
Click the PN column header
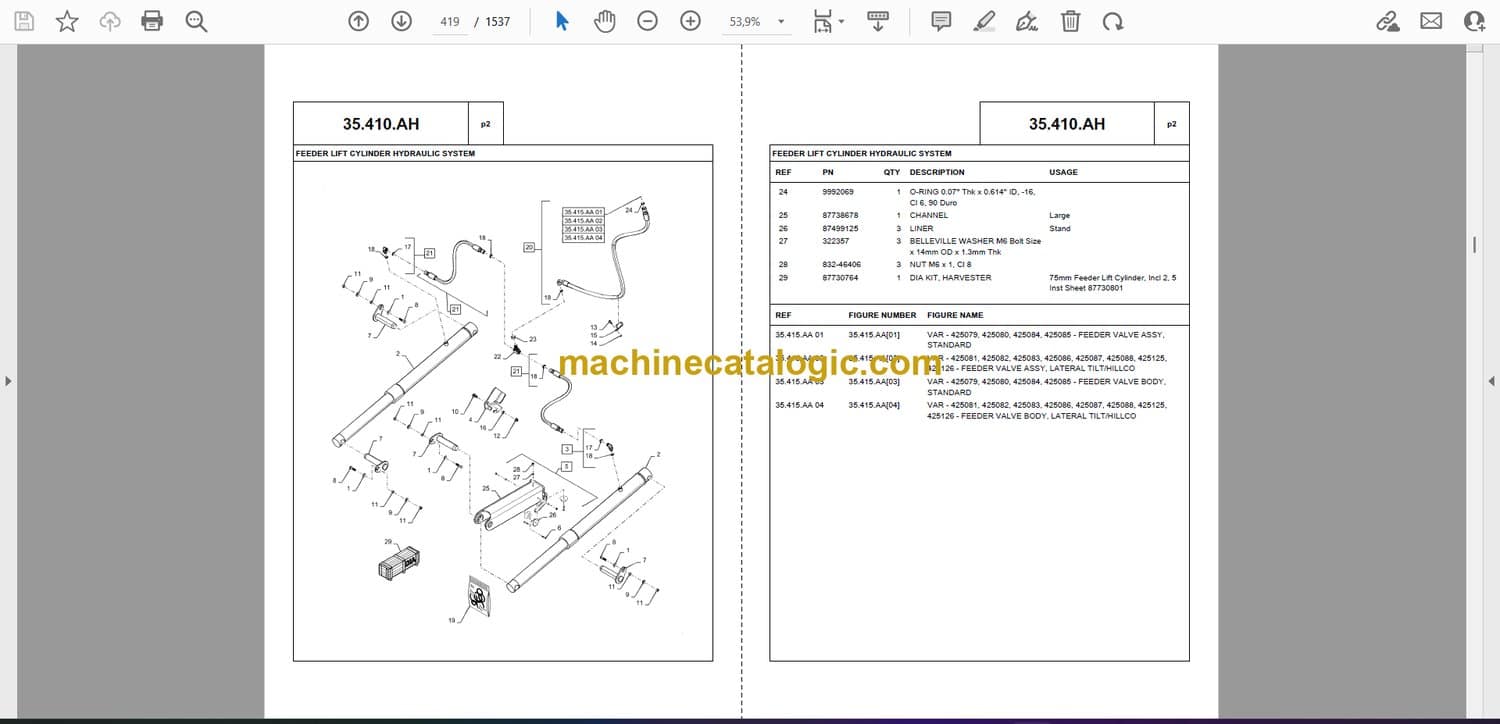(828, 172)
